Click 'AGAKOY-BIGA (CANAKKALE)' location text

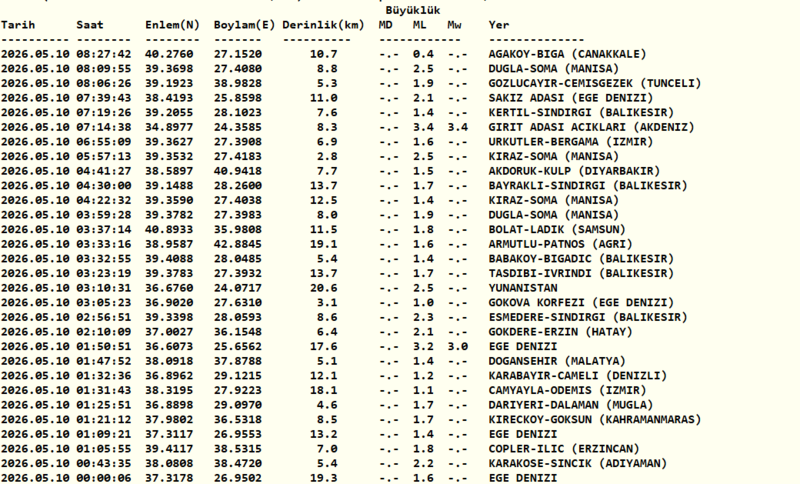[567, 54]
